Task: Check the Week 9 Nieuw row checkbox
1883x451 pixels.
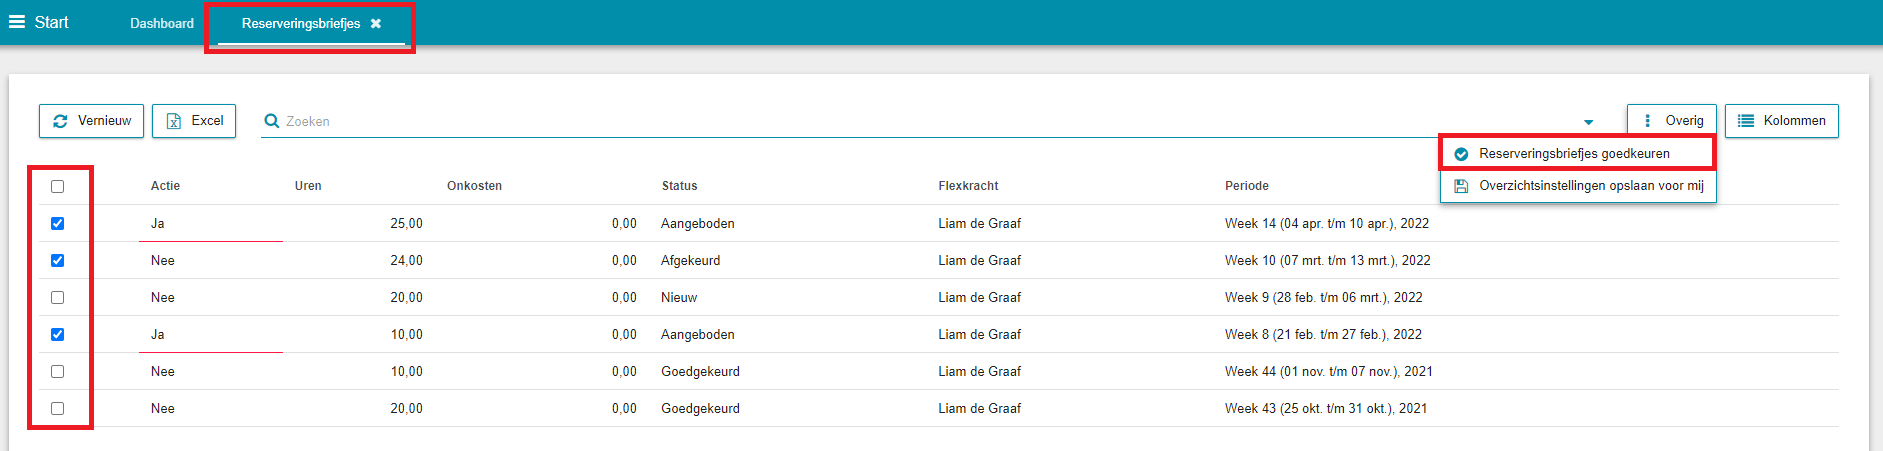Action: tap(57, 297)
